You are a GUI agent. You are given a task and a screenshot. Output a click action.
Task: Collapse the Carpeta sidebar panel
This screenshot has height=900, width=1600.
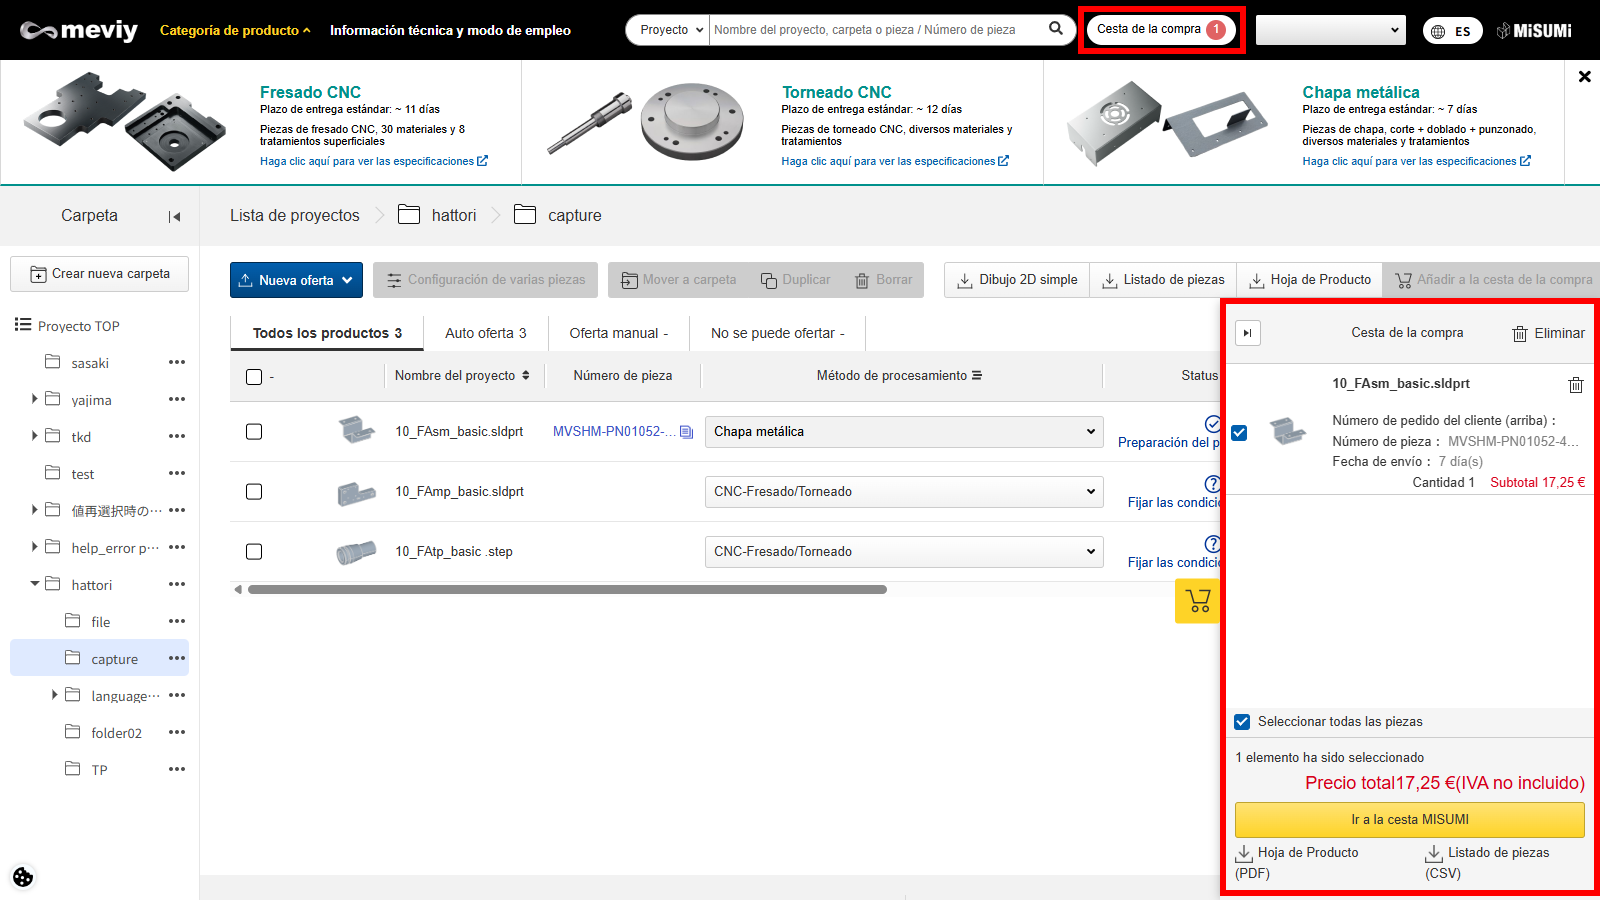click(175, 216)
